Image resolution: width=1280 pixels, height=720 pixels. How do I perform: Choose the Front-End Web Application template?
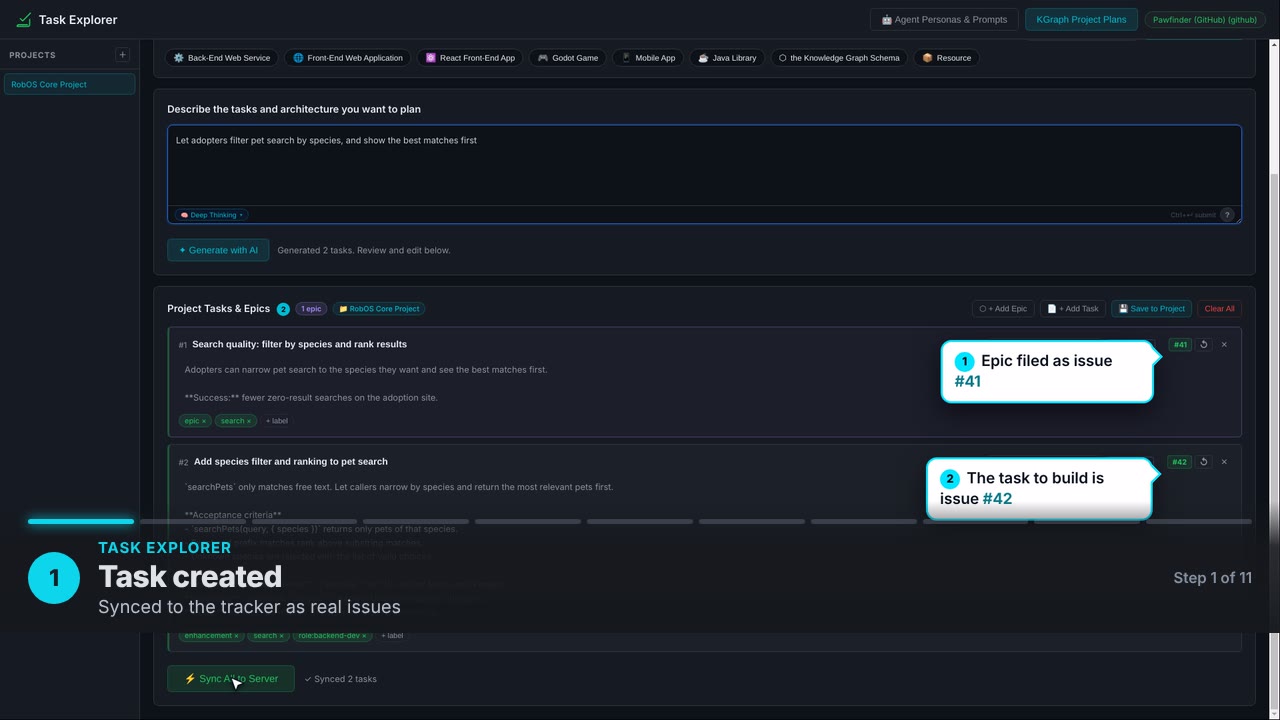click(x=348, y=58)
